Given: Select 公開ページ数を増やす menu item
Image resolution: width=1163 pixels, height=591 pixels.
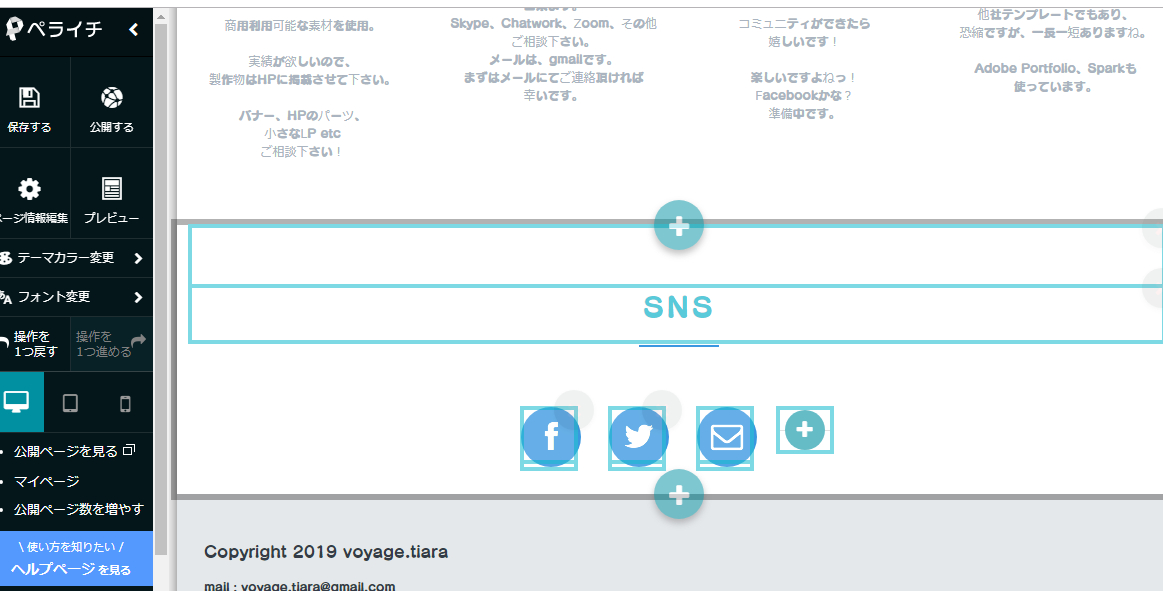Looking at the screenshot, I should coord(78,509).
